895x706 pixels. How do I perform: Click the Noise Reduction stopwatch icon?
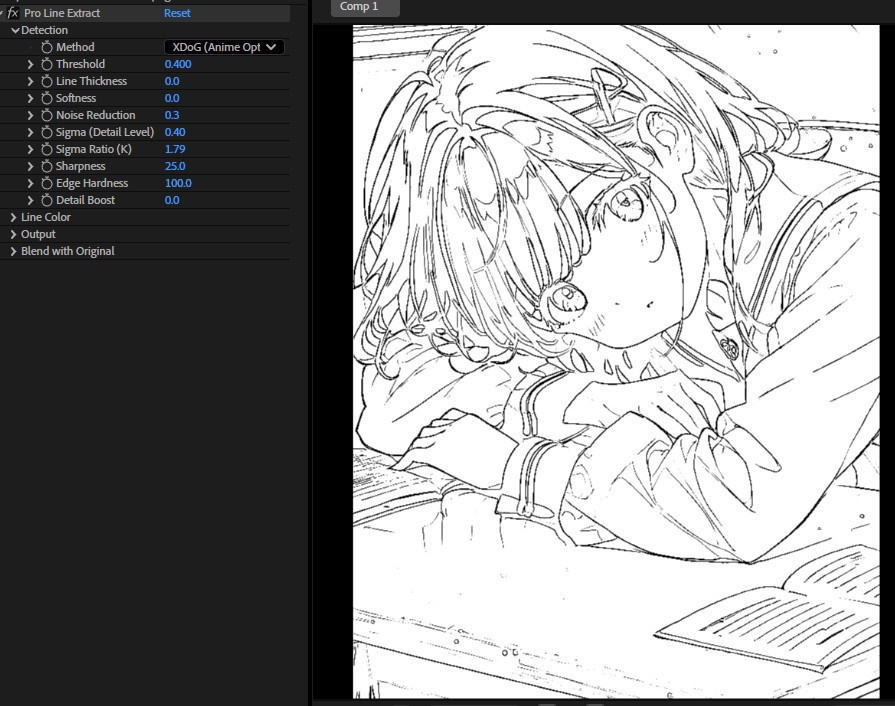tap(47, 115)
